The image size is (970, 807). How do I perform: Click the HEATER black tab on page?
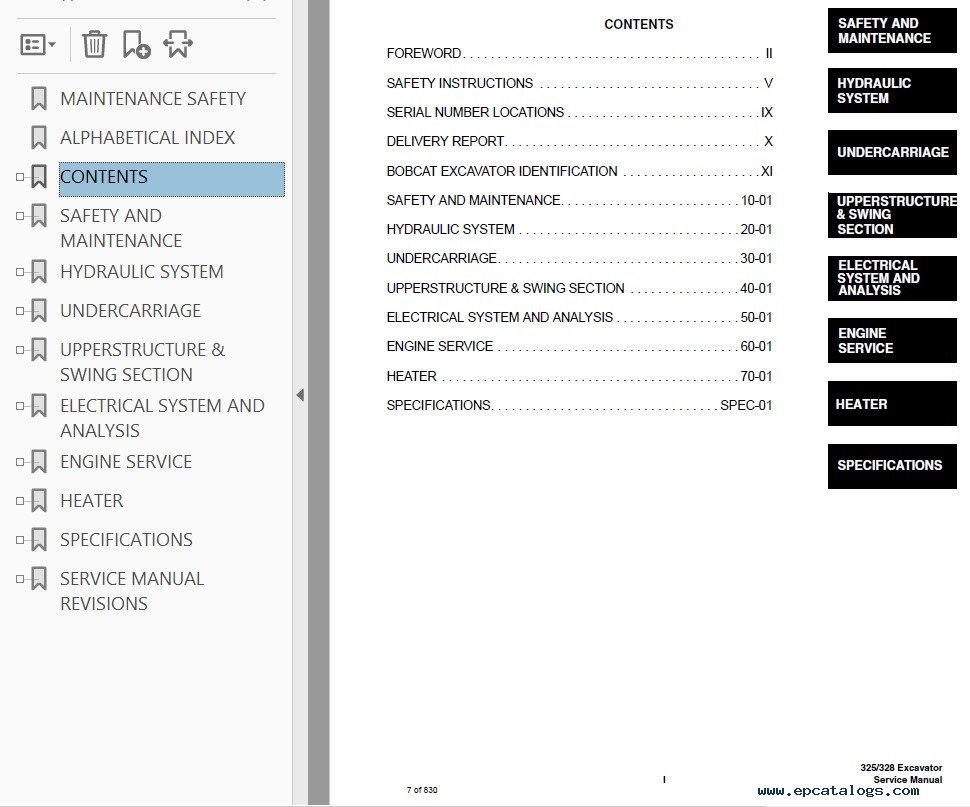tap(891, 403)
